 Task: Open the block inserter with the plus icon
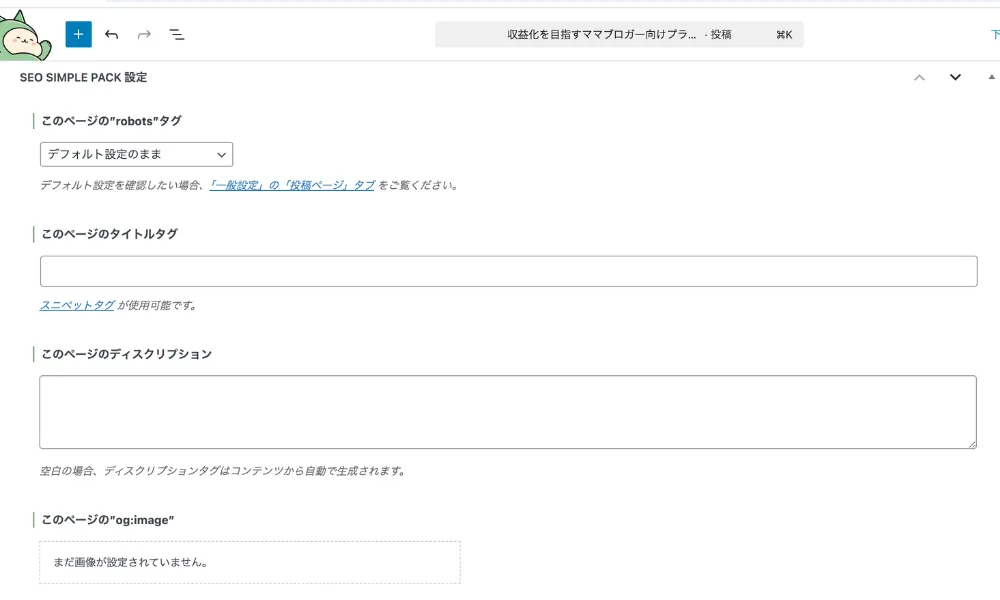[77, 33]
